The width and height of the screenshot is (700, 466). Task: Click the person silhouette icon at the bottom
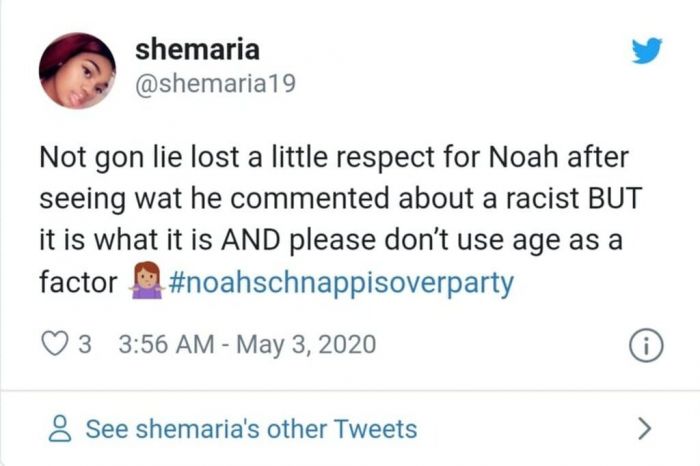point(58,430)
